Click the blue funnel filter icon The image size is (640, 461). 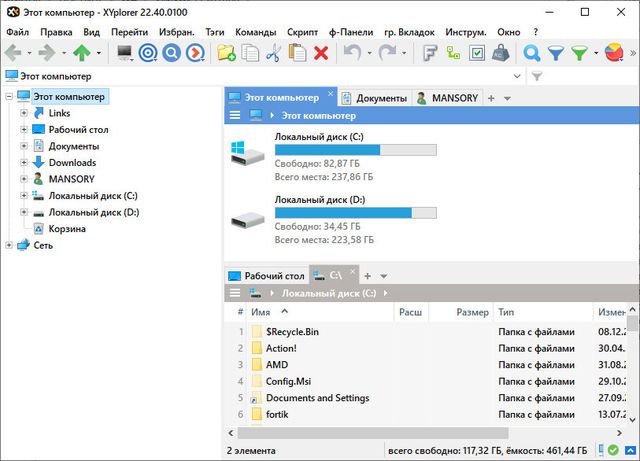[x=556, y=53]
